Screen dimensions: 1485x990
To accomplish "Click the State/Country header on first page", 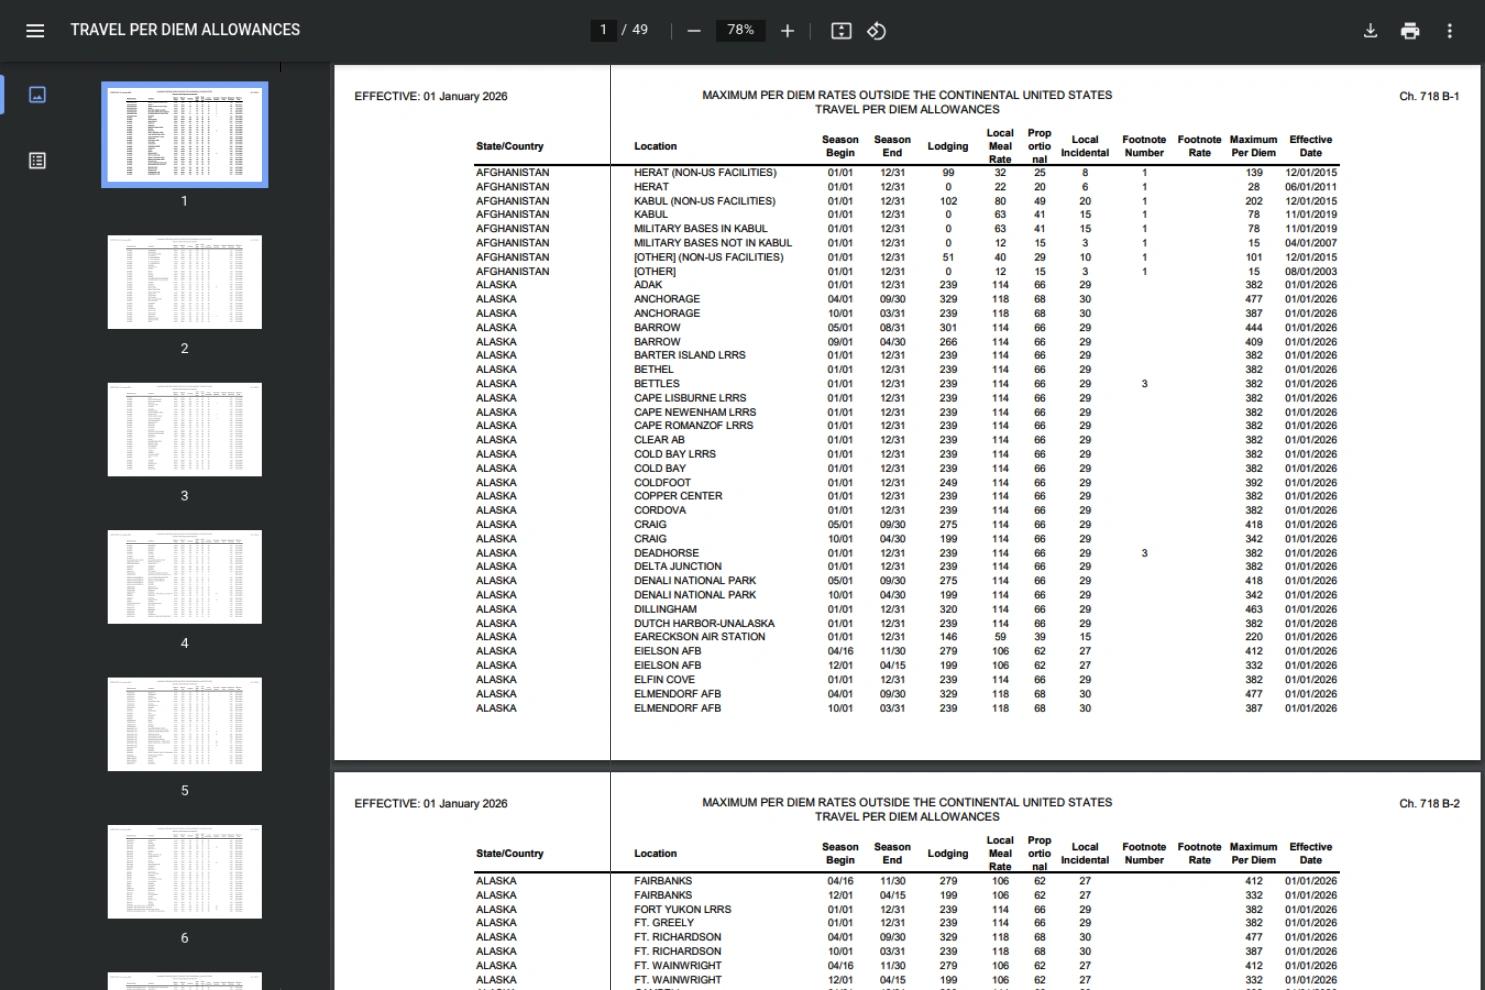I will pos(510,147).
